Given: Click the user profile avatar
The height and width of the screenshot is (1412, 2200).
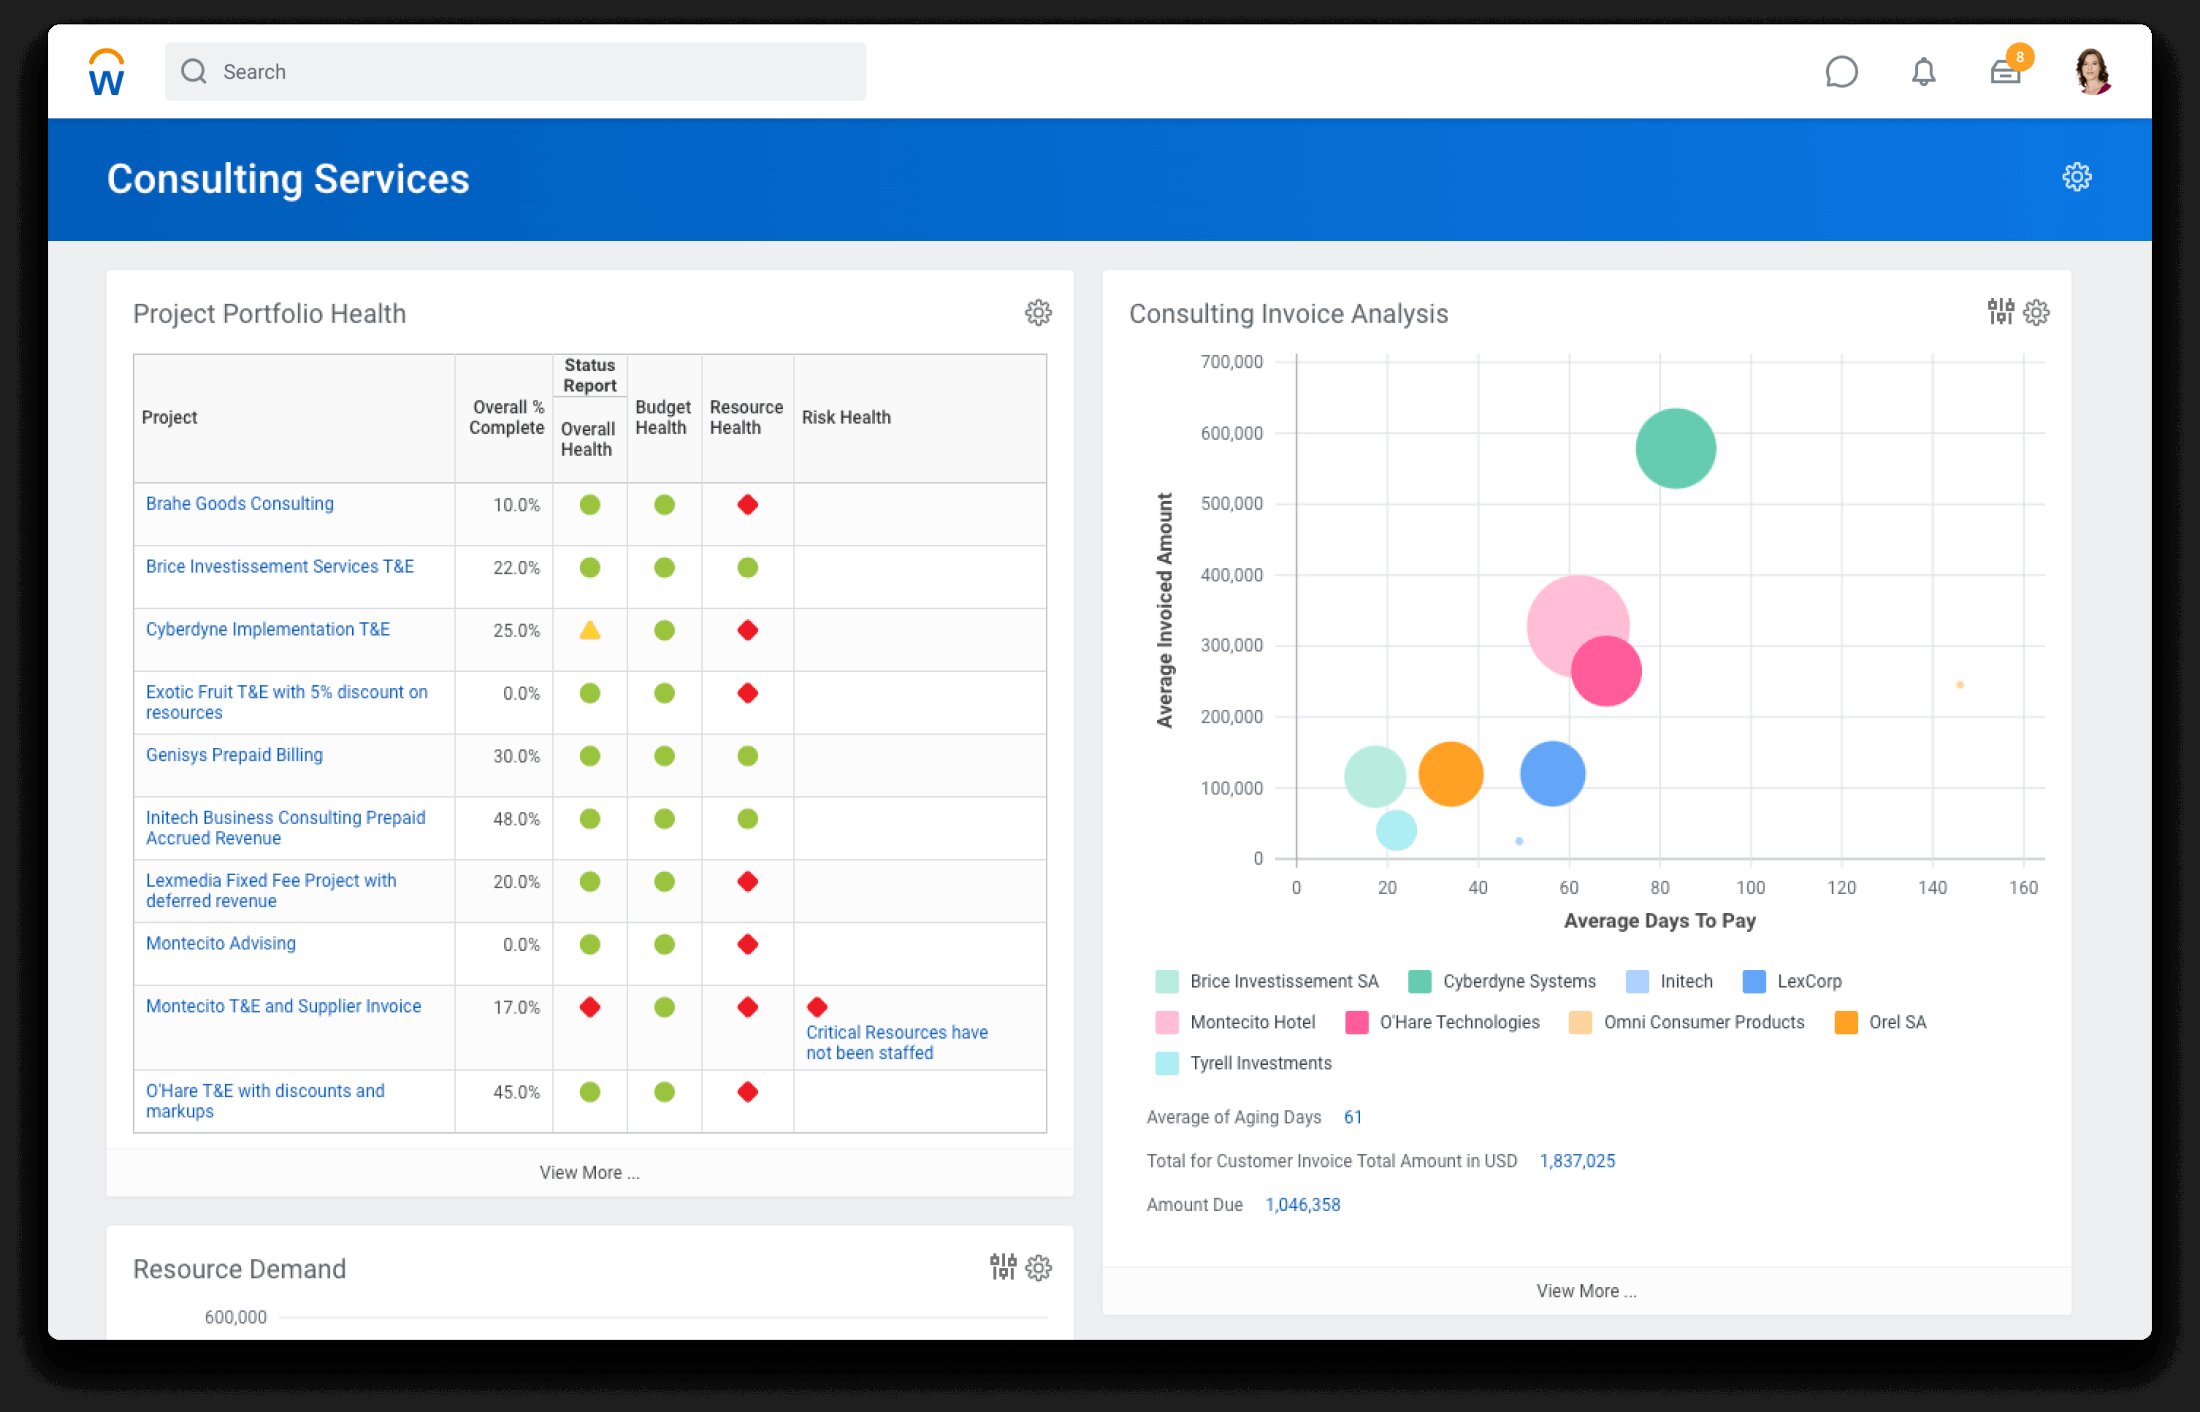Looking at the screenshot, I should (2092, 72).
